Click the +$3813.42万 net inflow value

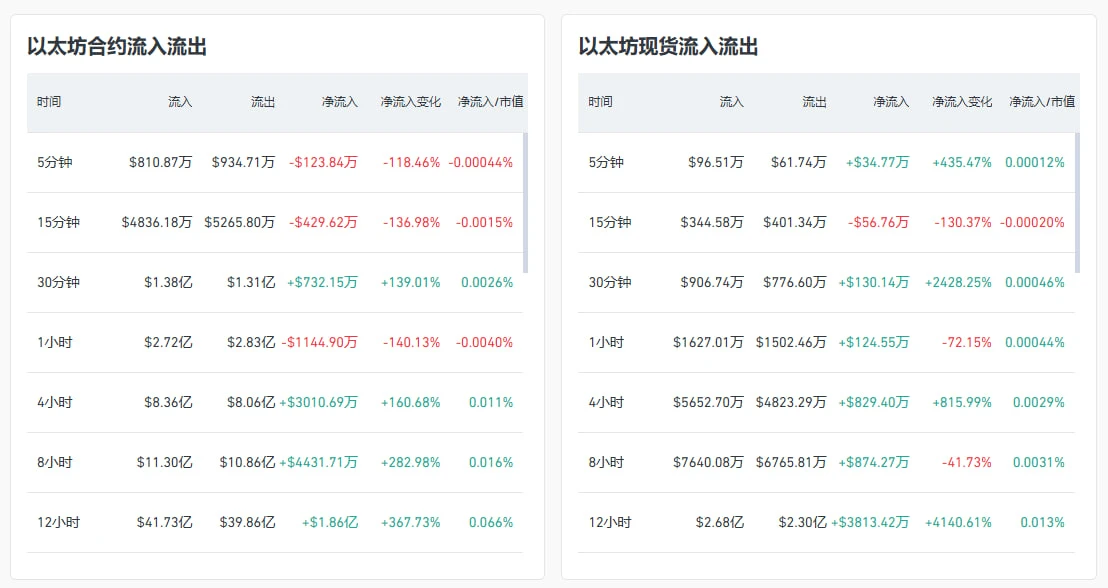tap(870, 523)
